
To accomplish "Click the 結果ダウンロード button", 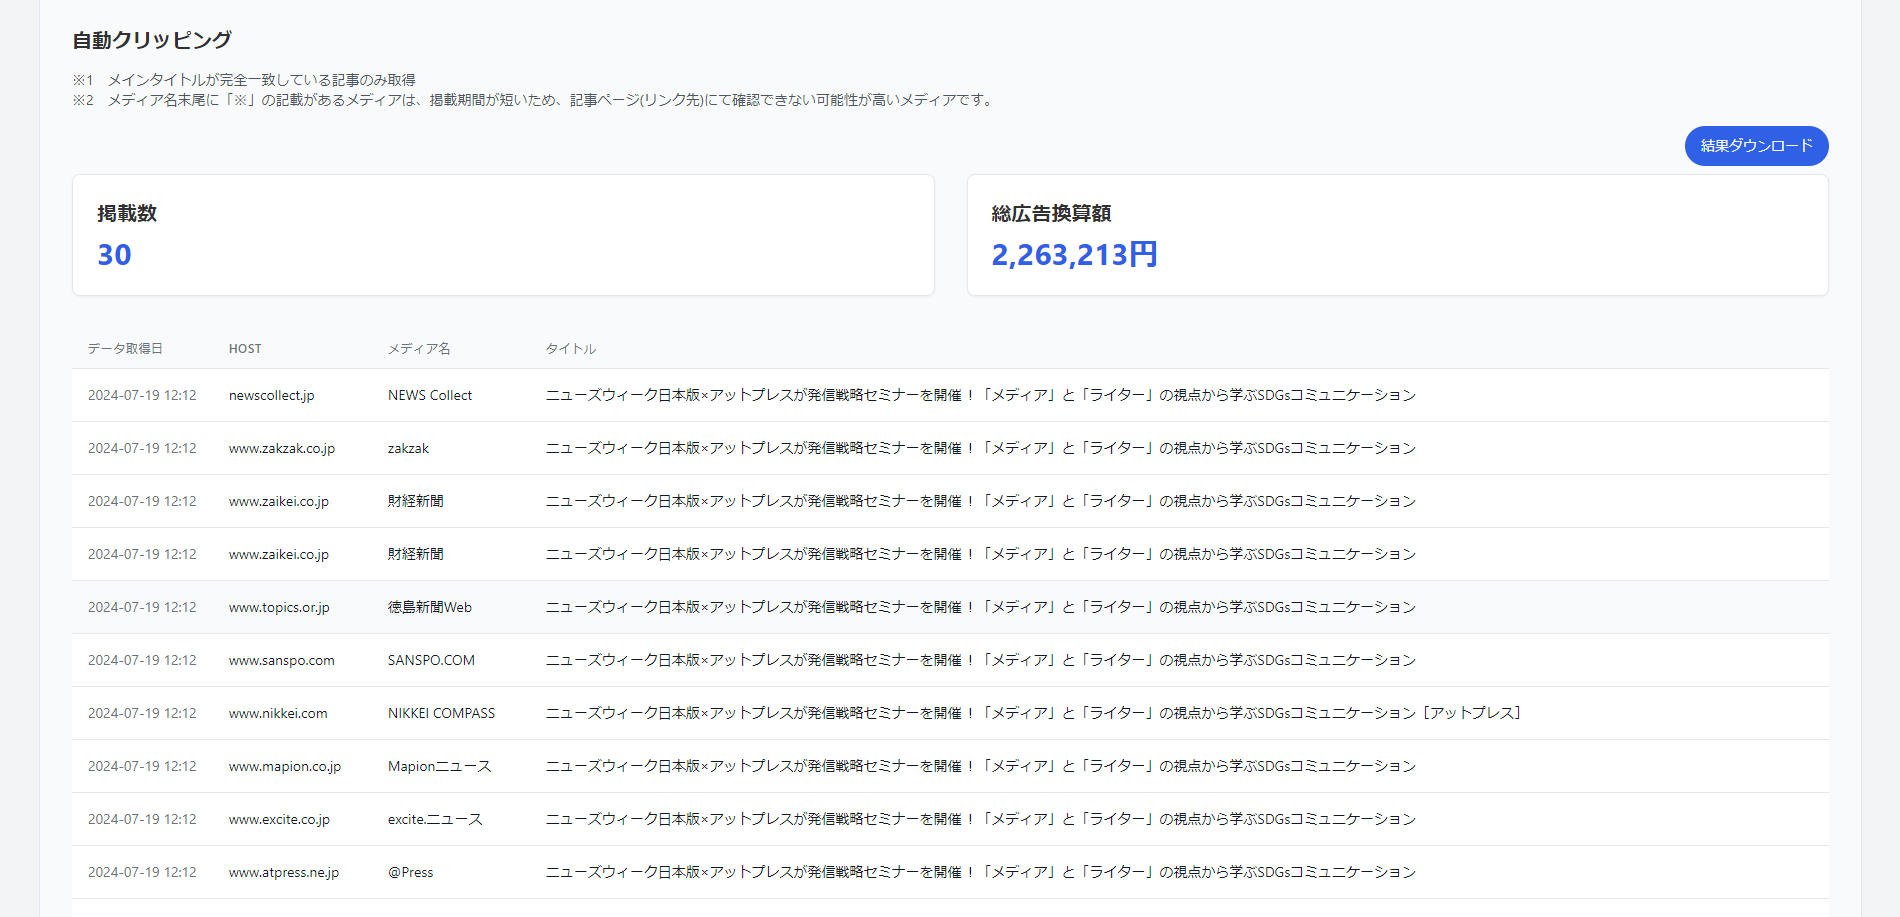I will point(1756,146).
